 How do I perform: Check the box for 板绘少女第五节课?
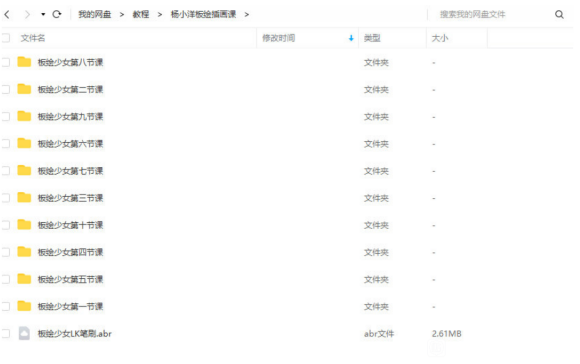pos(6,279)
